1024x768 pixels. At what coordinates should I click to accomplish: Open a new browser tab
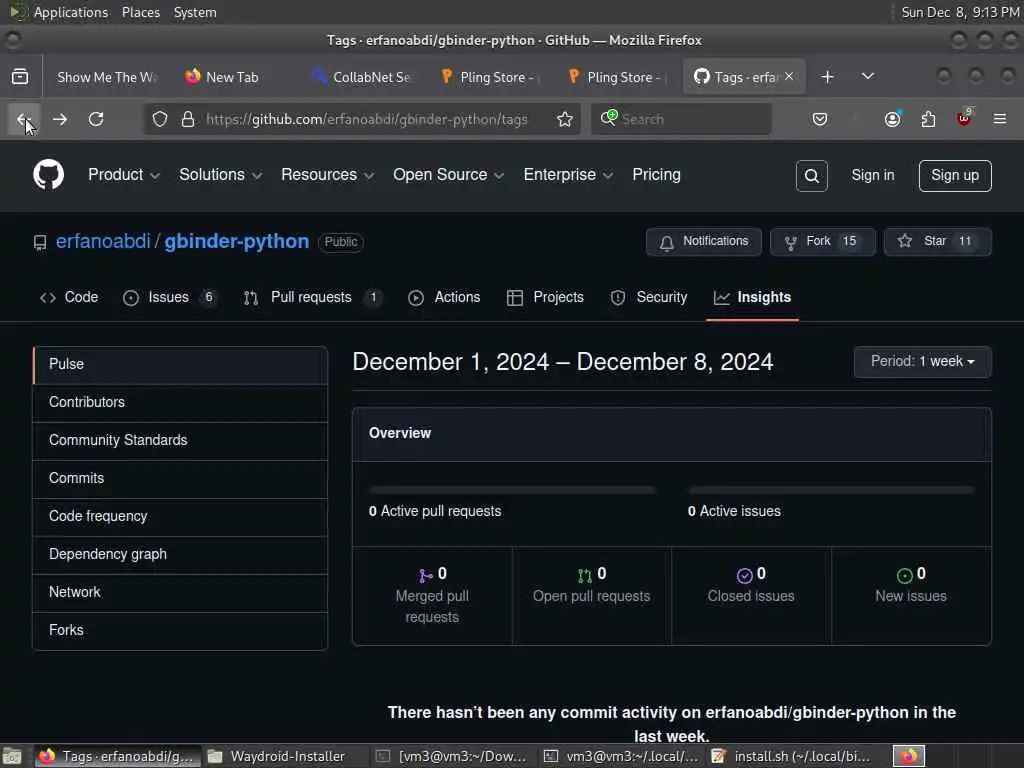(827, 76)
